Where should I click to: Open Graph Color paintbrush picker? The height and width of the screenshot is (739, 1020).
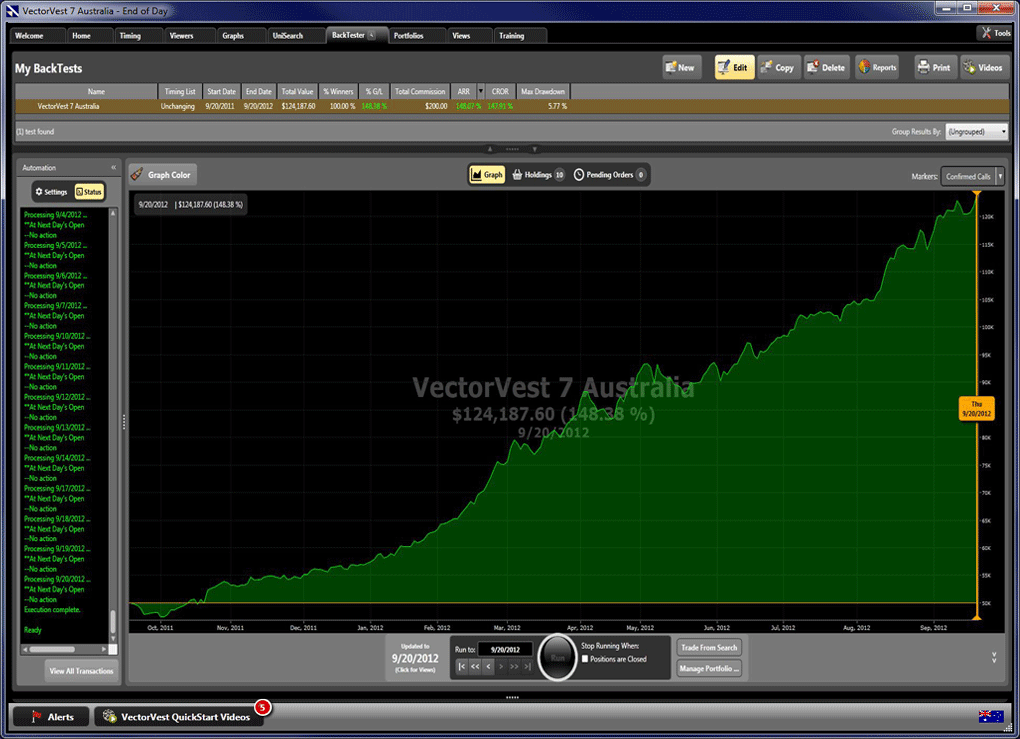coord(162,175)
